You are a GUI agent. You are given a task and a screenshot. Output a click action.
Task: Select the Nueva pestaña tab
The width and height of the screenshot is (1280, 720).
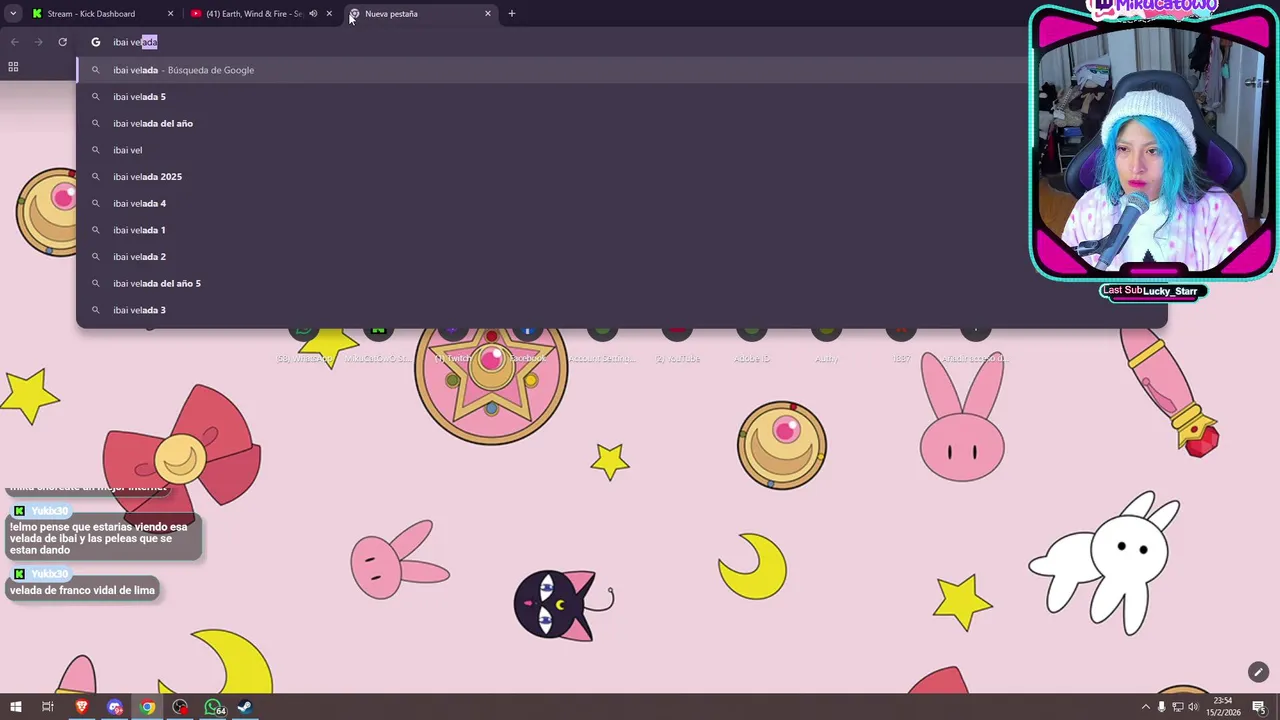pos(420,14)
